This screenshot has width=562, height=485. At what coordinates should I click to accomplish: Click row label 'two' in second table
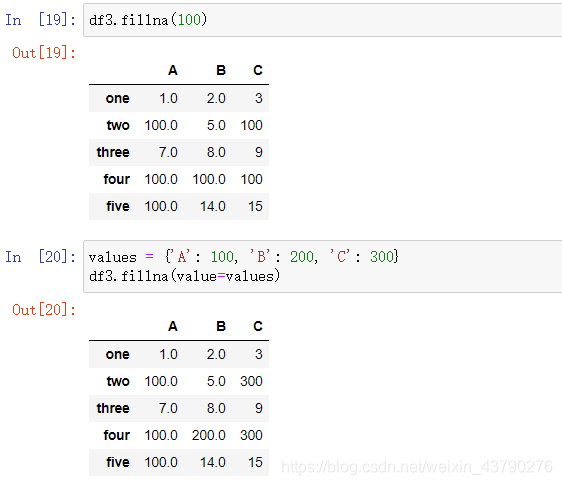118,381
